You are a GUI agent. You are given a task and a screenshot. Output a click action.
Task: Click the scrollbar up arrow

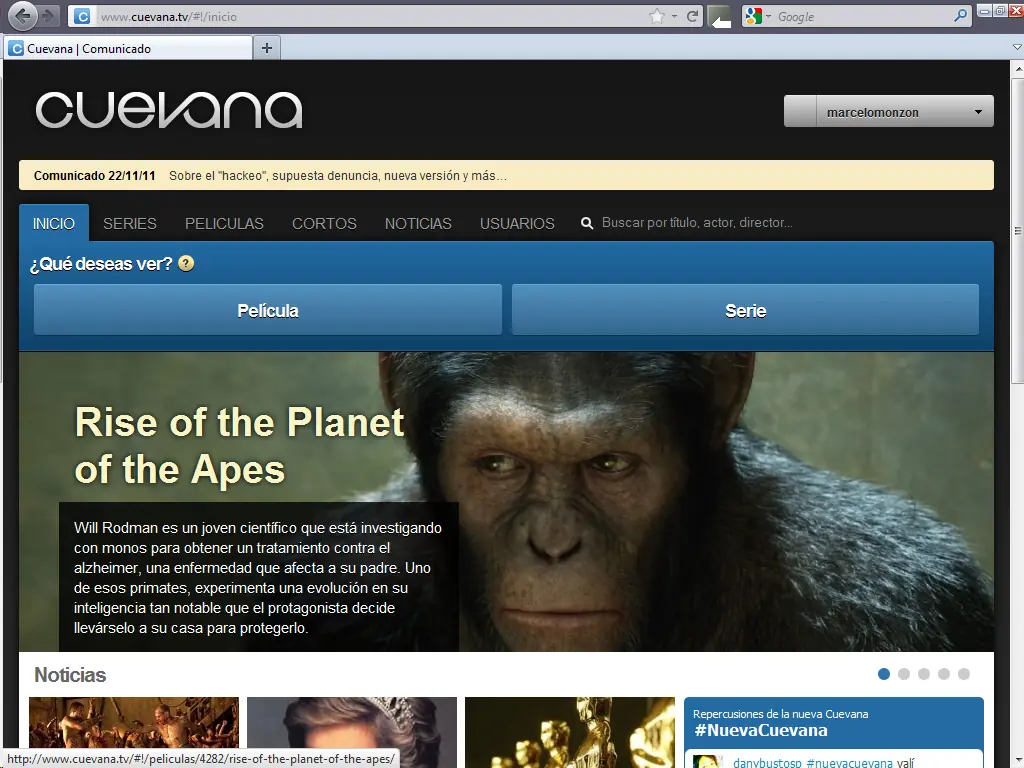click(x=1017, y=67)
